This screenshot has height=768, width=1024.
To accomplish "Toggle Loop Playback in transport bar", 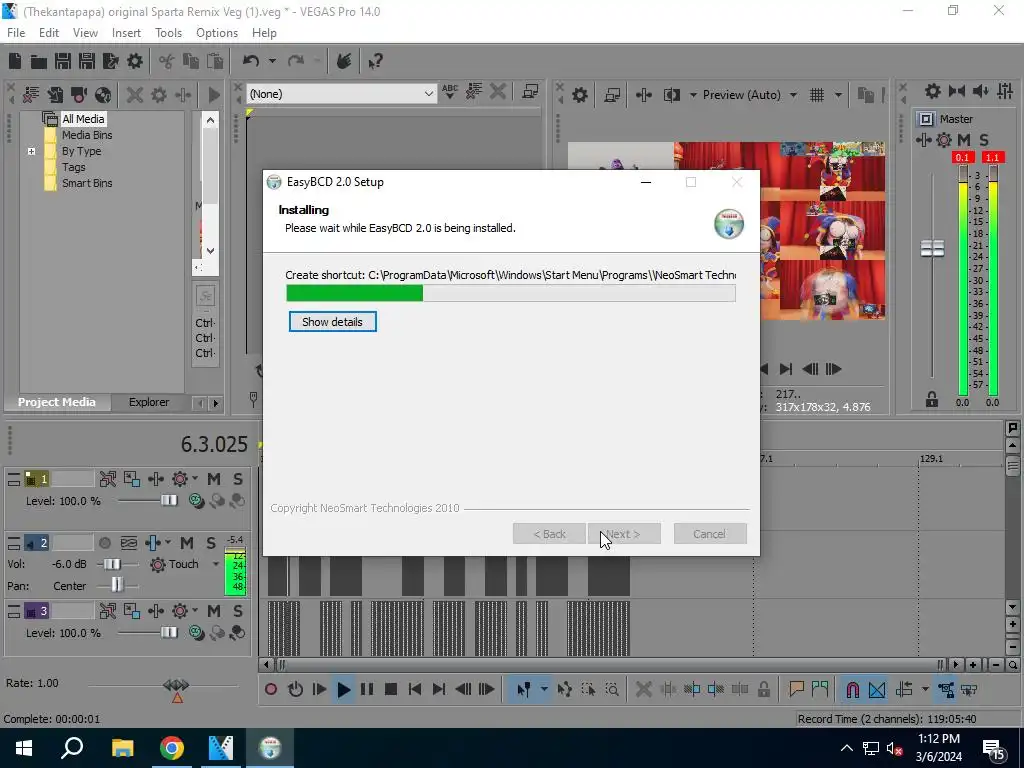I will click(x=295, y=689).
